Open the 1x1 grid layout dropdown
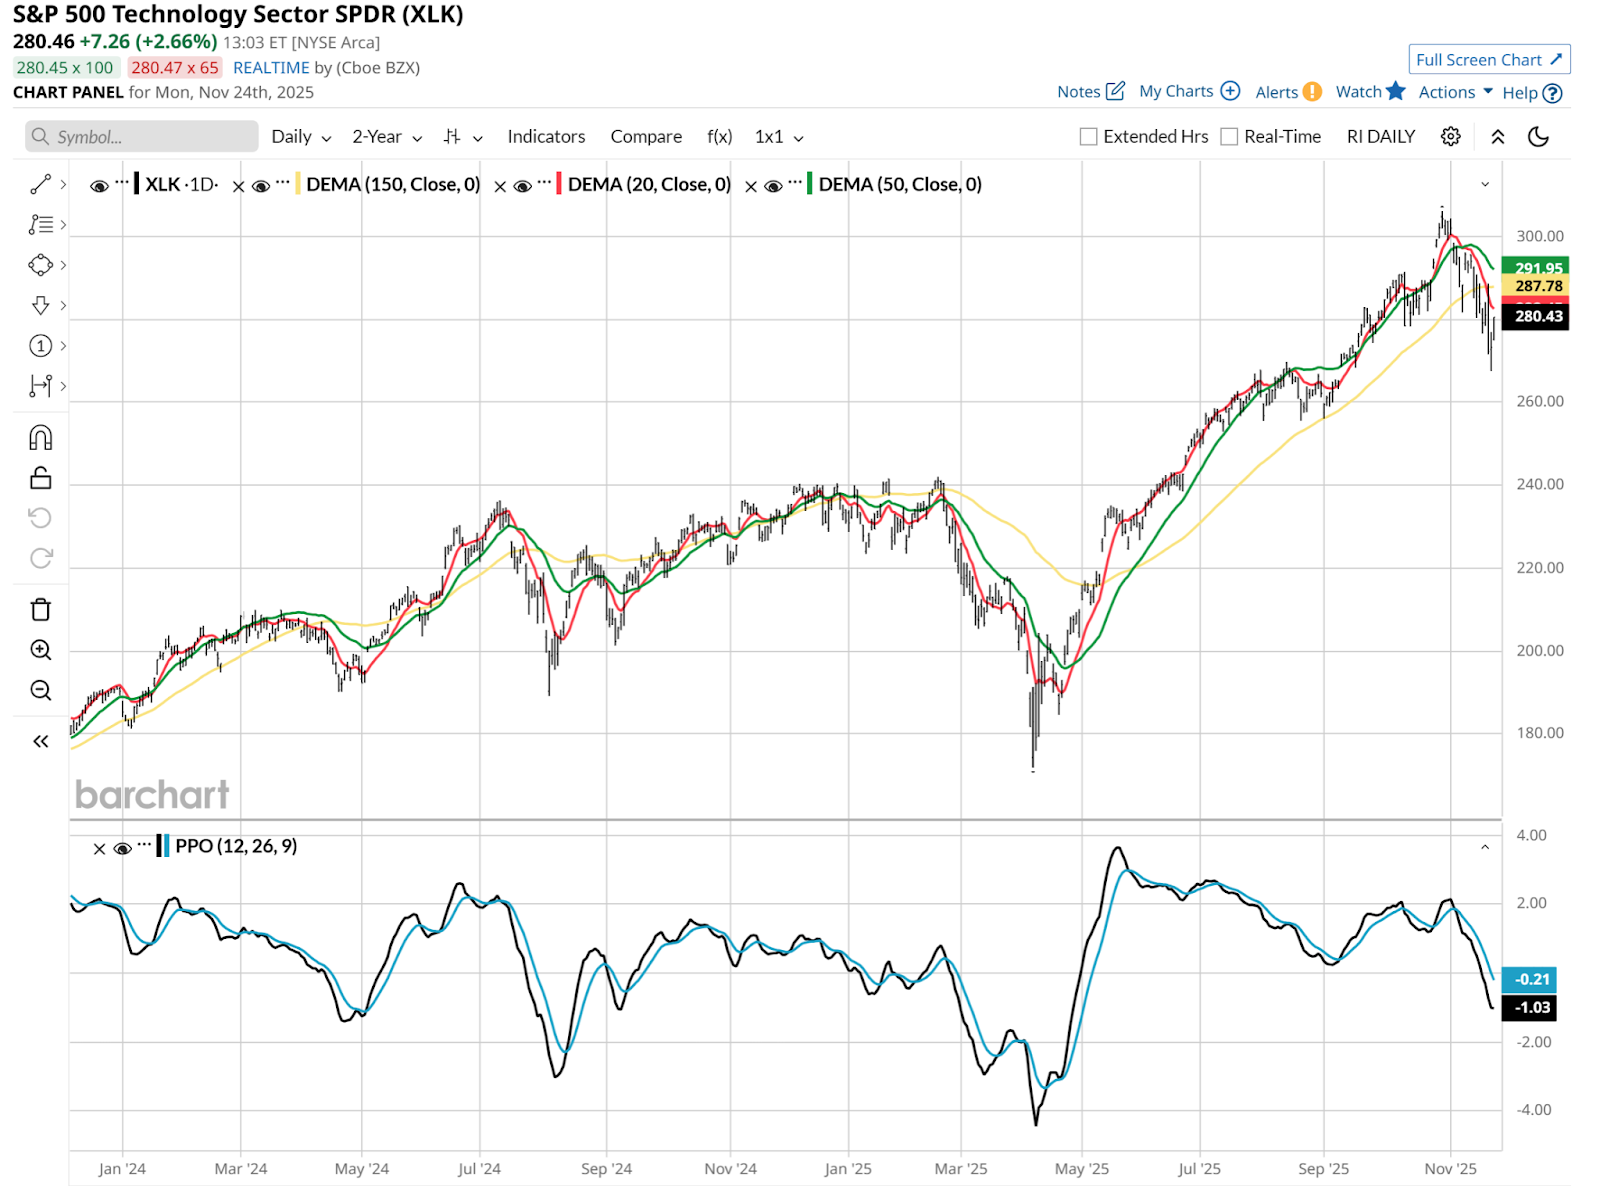Screen dimensions: 1600x1186 point(779,137)
